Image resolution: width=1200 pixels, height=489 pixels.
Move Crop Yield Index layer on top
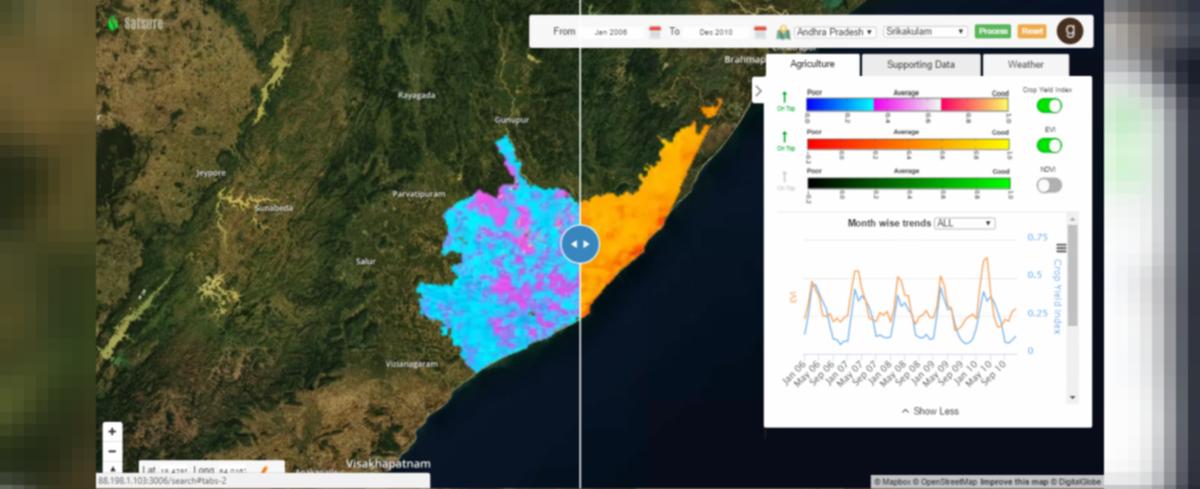(x=785, y=101)
